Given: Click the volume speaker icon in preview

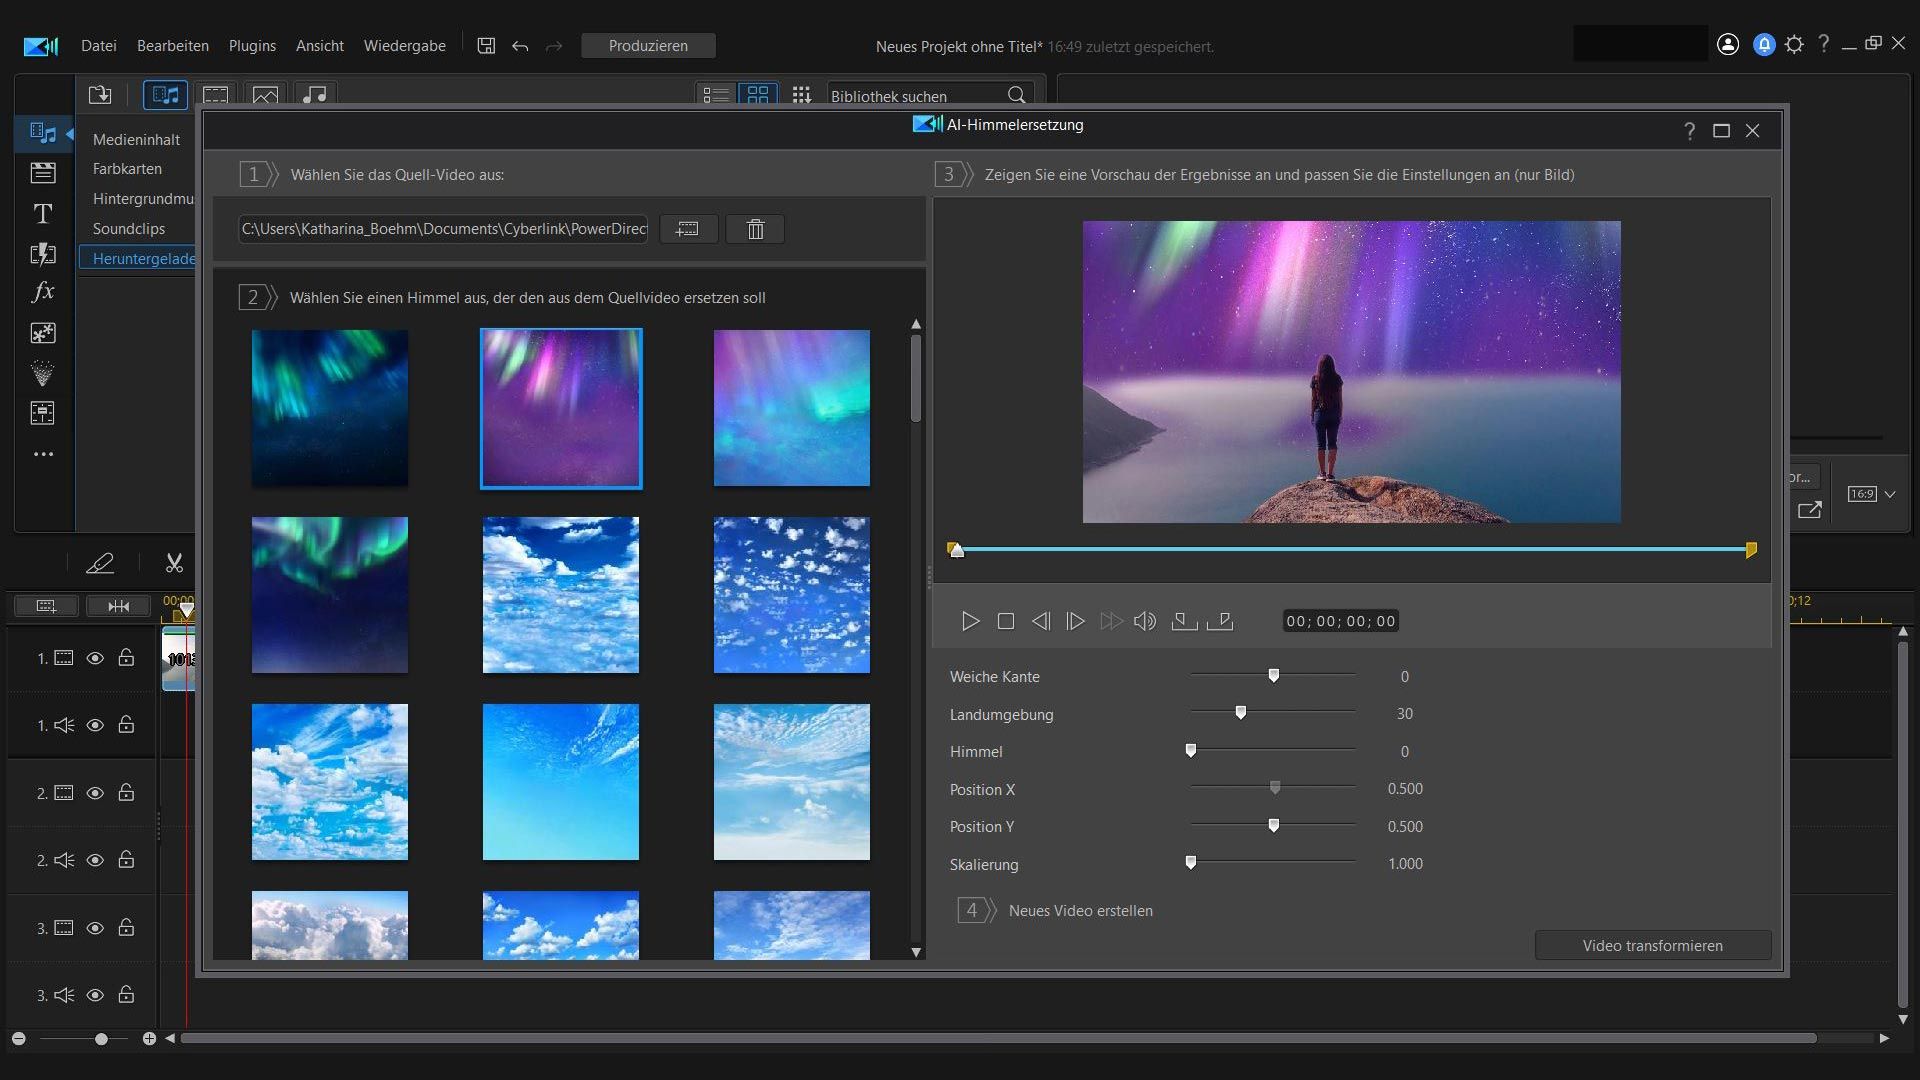Looking at the screenshot, I should [1145, 621].
